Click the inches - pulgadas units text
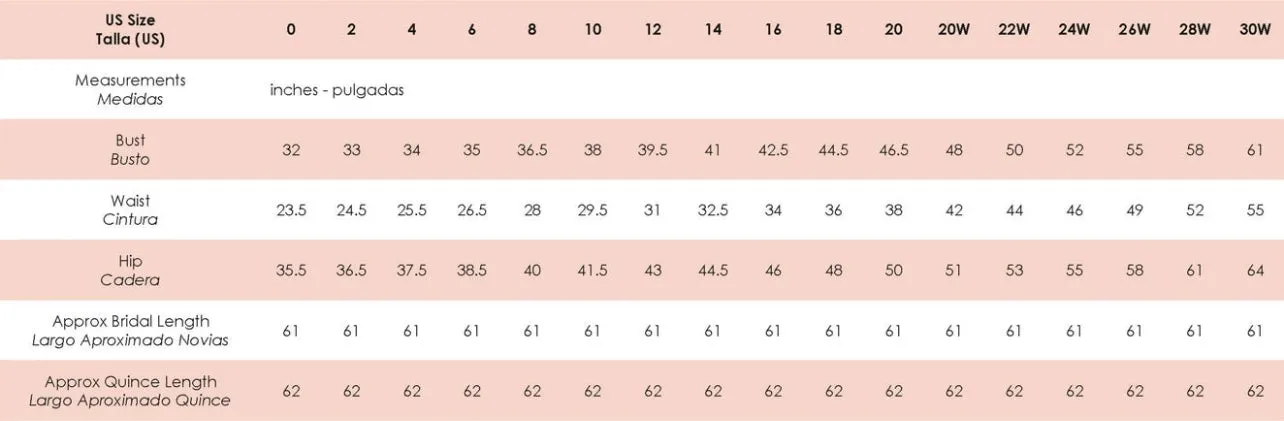The height and width of the screenshot is (421, 1284). (x=337, y=90)
